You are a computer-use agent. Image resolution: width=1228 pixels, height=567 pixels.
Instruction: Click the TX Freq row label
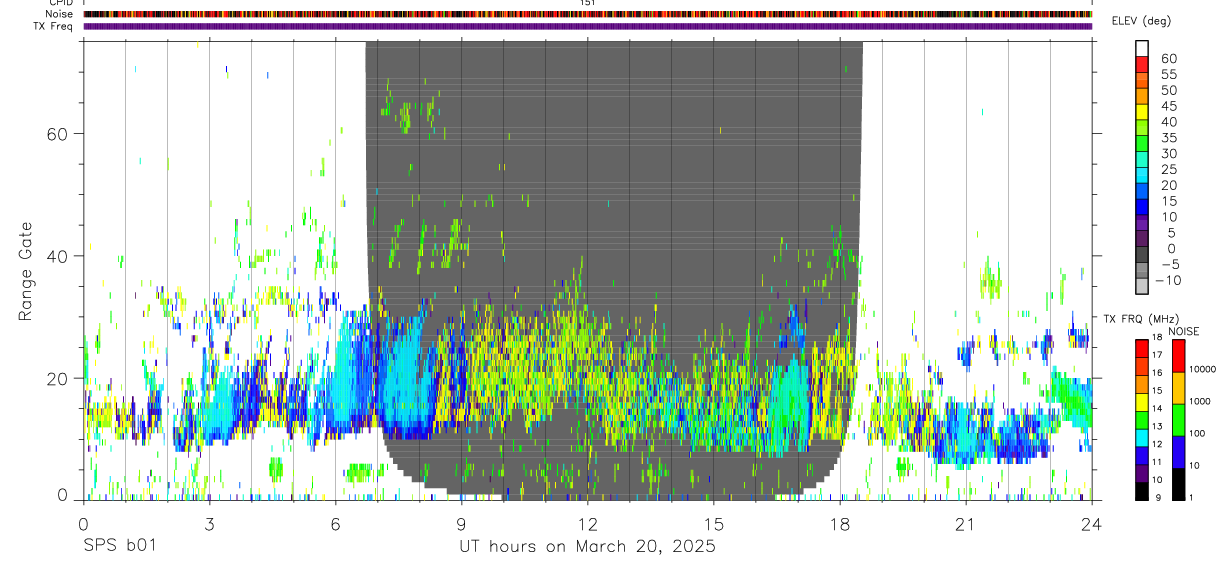tap(54, 26)
